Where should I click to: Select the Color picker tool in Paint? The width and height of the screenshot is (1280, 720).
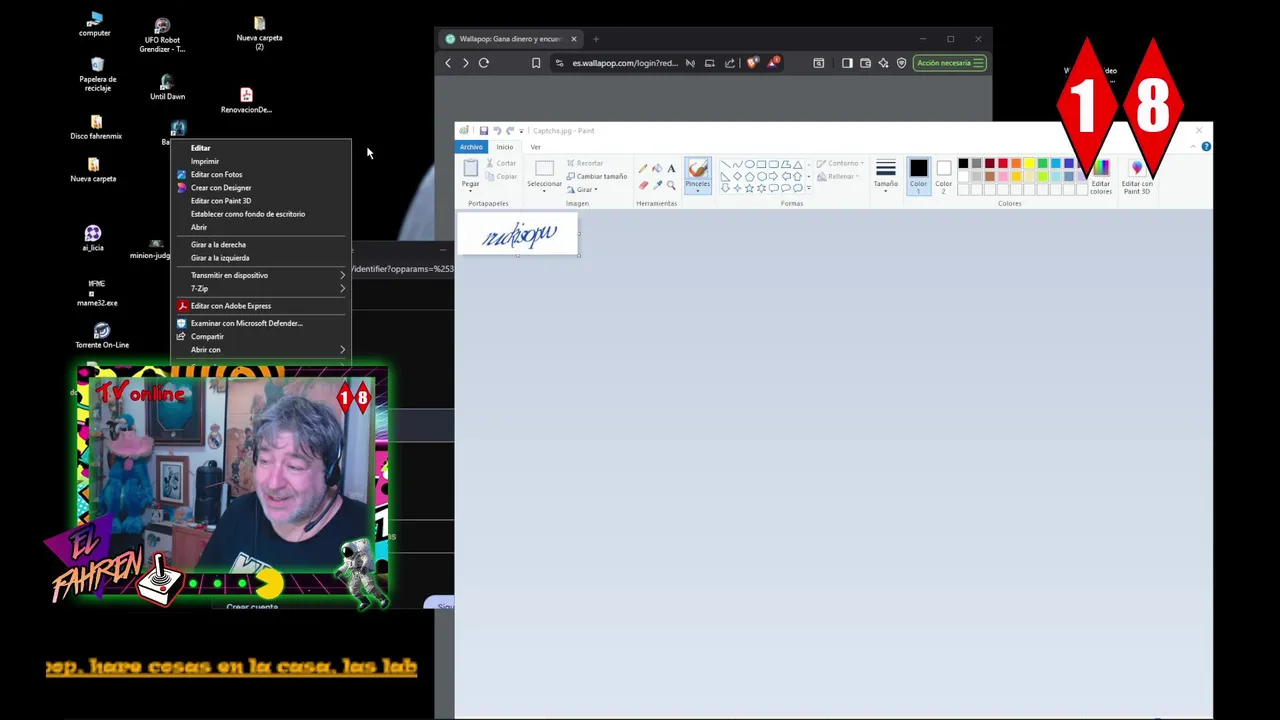pyautogui.click(x=657, y=185)
